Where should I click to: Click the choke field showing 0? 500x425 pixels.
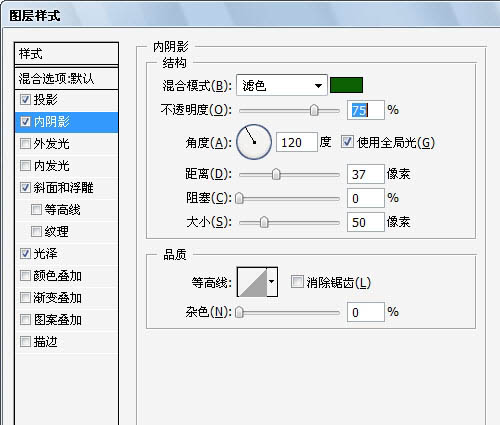[x=366, y=198]
